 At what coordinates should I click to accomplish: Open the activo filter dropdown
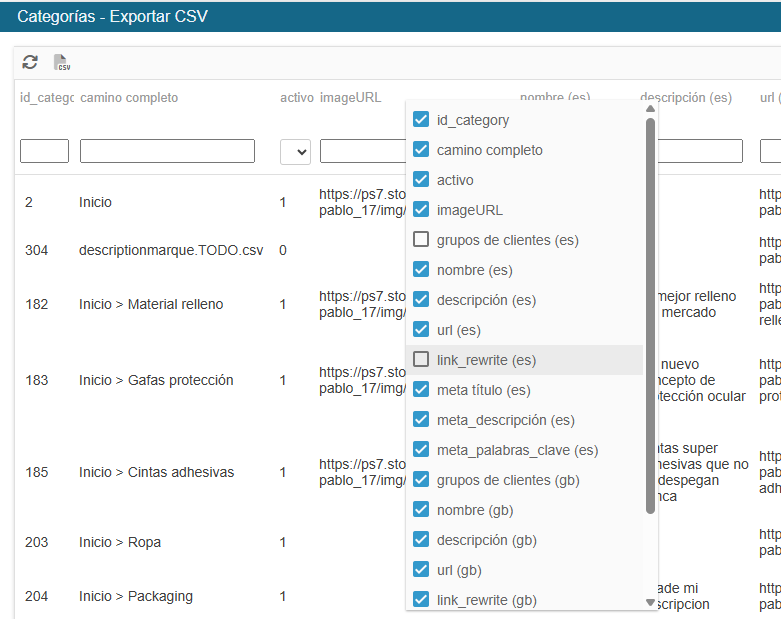[x=295, y=152]
